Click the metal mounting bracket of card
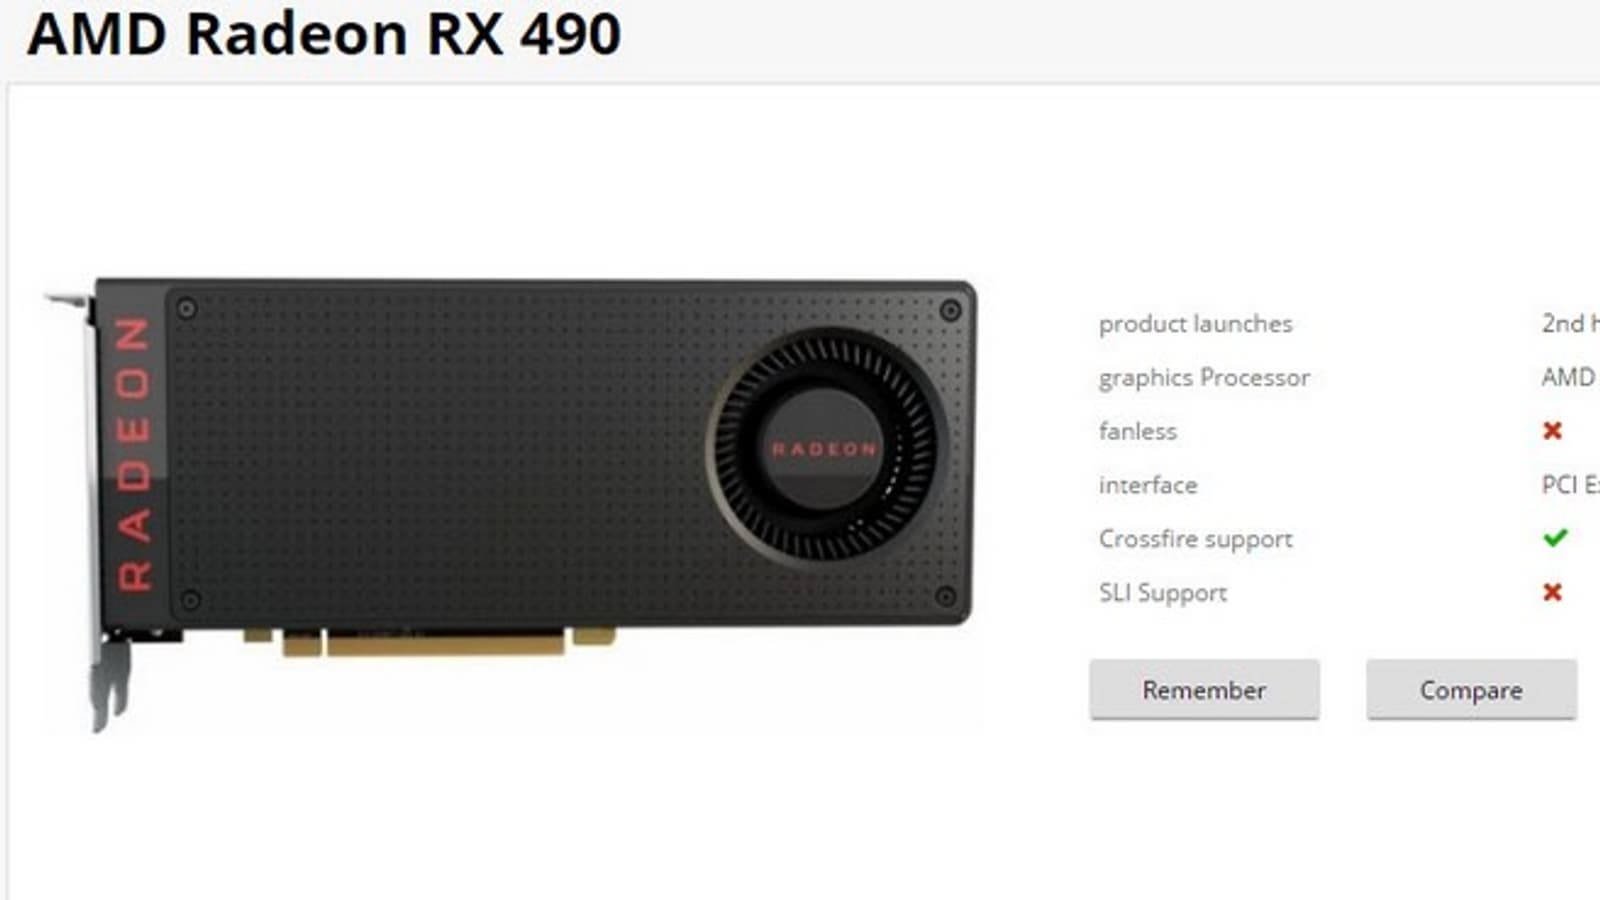 tap(93, 510)
